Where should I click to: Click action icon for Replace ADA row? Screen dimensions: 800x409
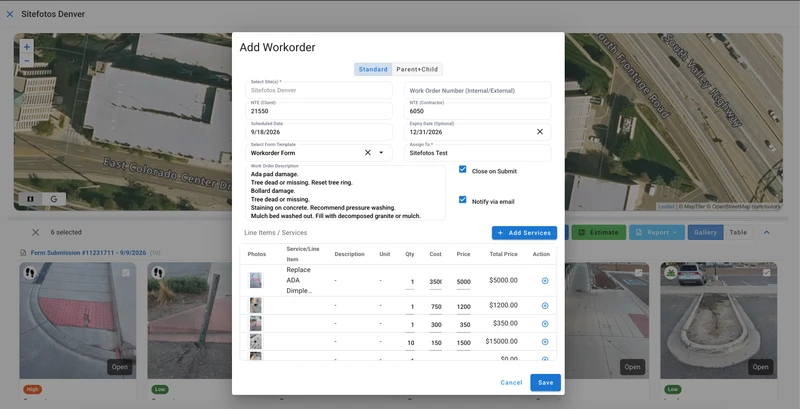pos(545,281)
